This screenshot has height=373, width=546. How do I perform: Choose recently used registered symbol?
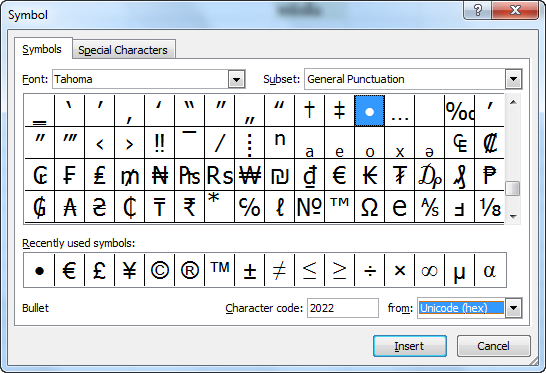point(190,270)
